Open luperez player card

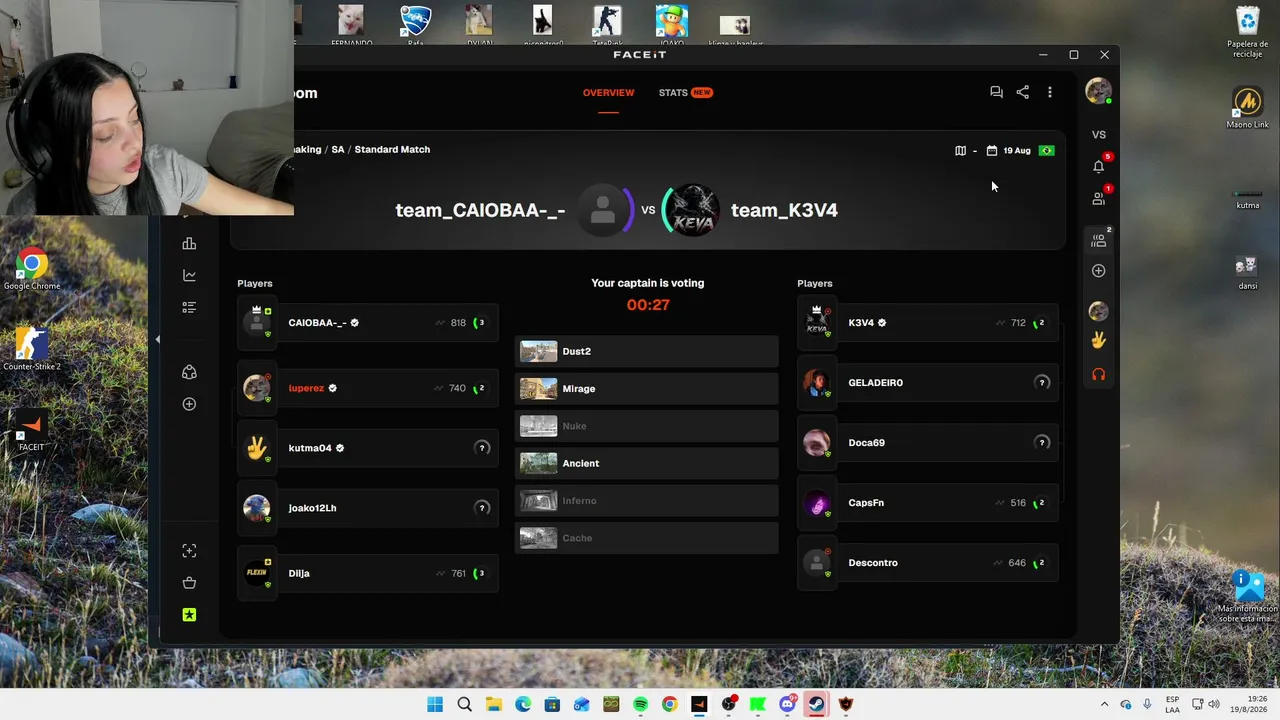(x=368, y=388)
